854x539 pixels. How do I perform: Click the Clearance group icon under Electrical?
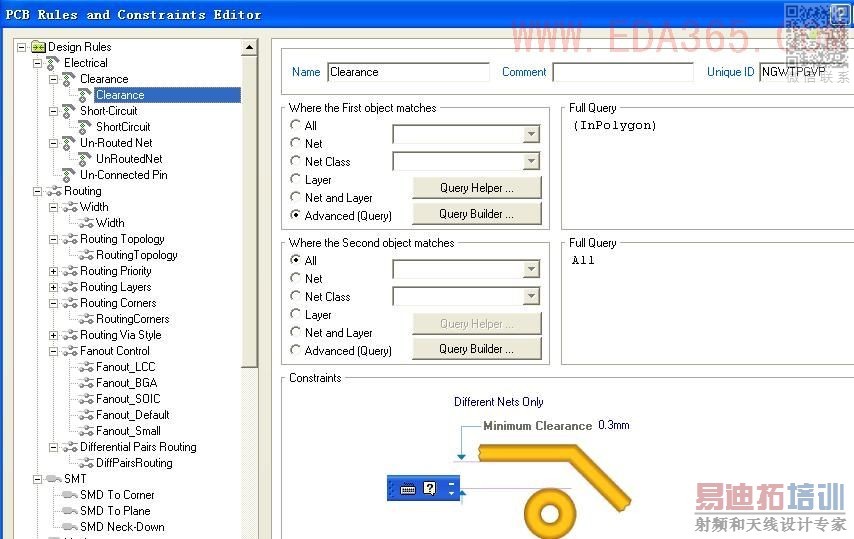pyautogui.click(x=69, y=79)
